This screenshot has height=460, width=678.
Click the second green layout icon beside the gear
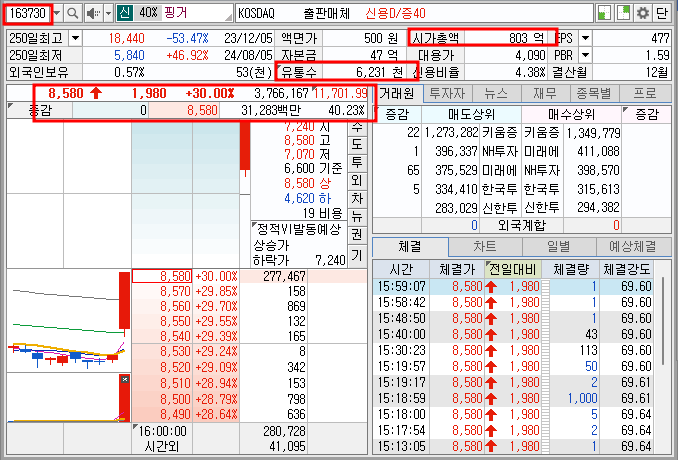623,13
